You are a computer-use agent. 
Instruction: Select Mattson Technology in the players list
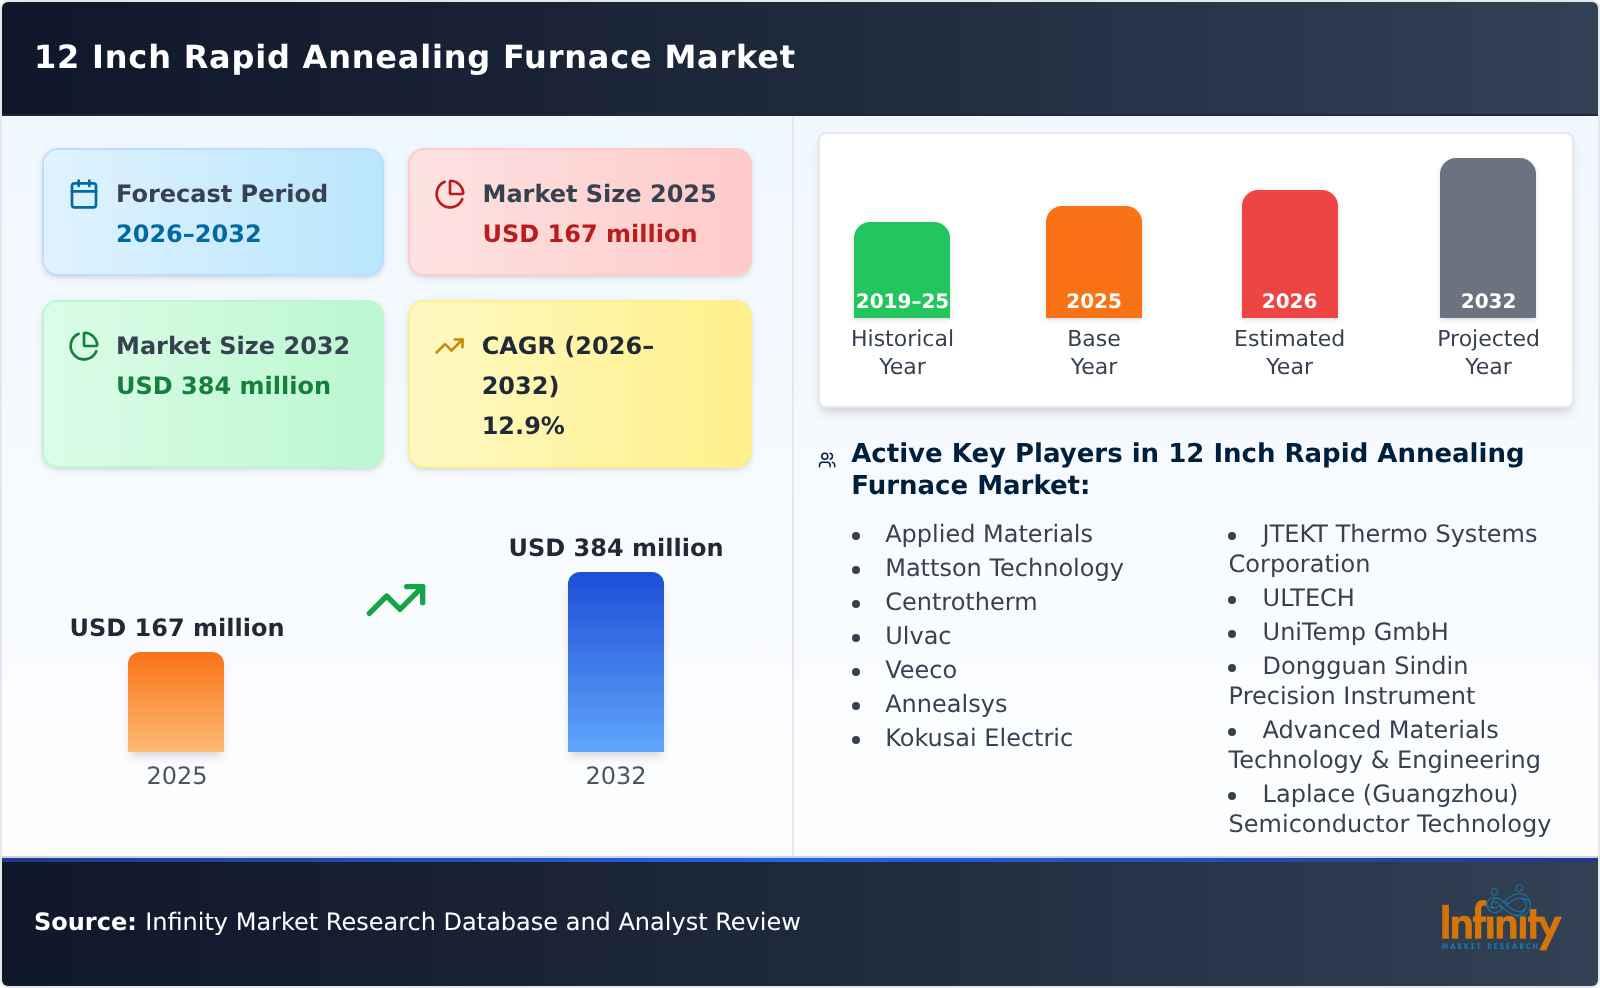[x=1004, y=568]
